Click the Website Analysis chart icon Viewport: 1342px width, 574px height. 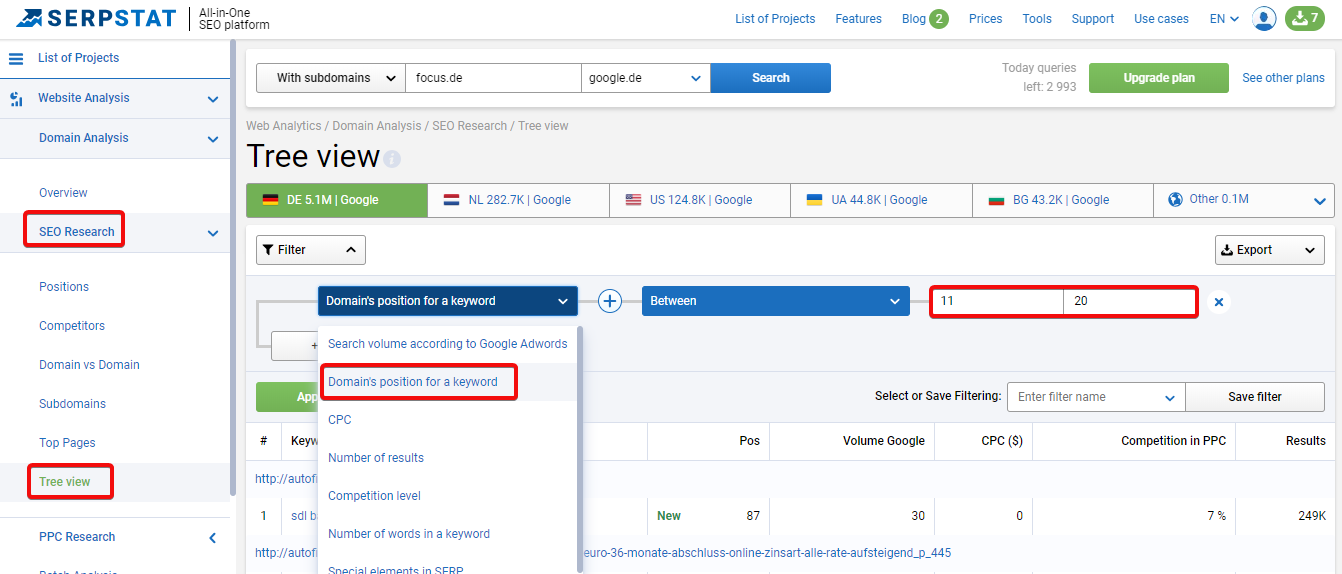click(x=16, y=99)
